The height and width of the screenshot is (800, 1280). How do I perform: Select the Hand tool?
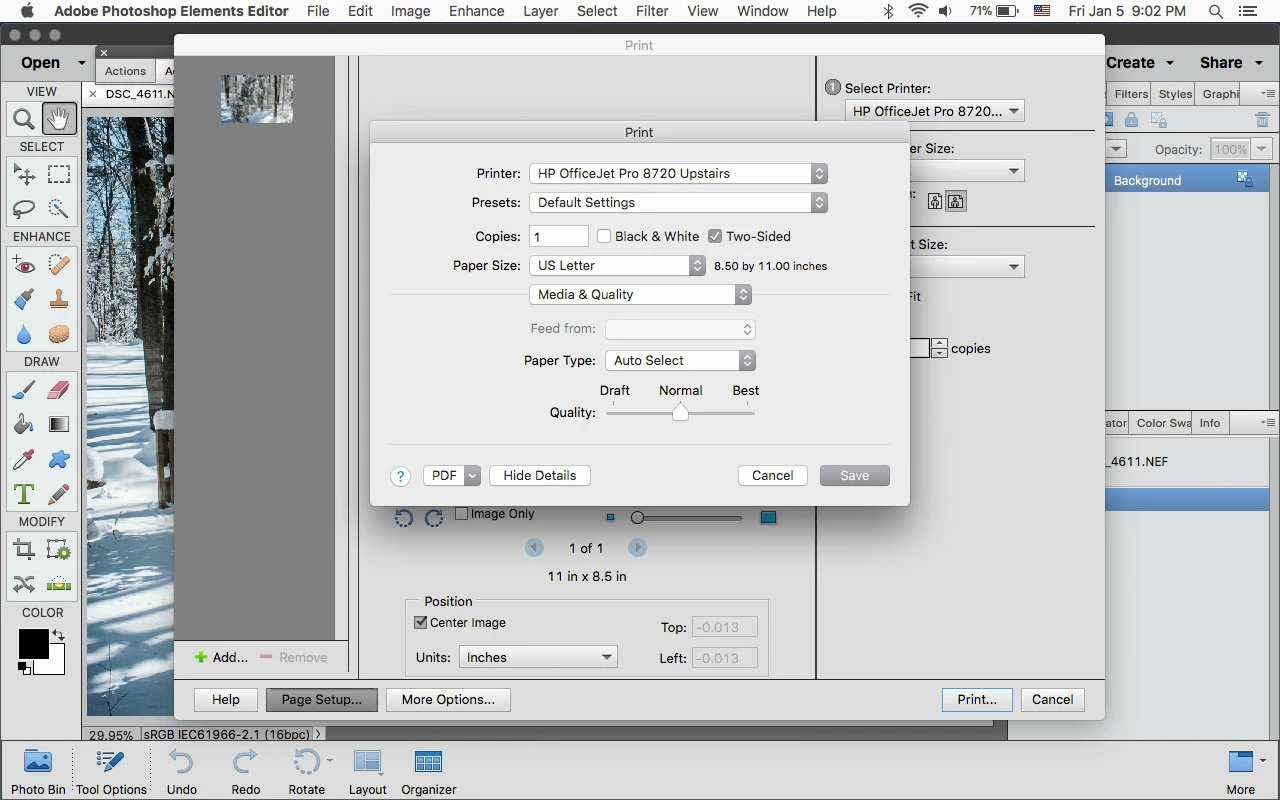click(x=59, y=120)
